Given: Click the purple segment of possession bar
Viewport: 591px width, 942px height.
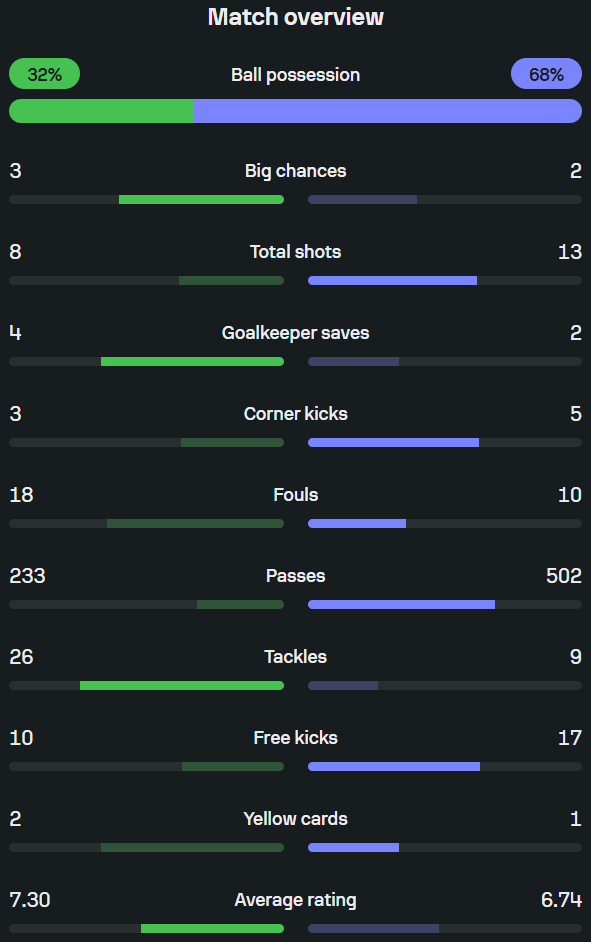Looking at the screenshot, I should pyautogui.click(x=387, y=111).
